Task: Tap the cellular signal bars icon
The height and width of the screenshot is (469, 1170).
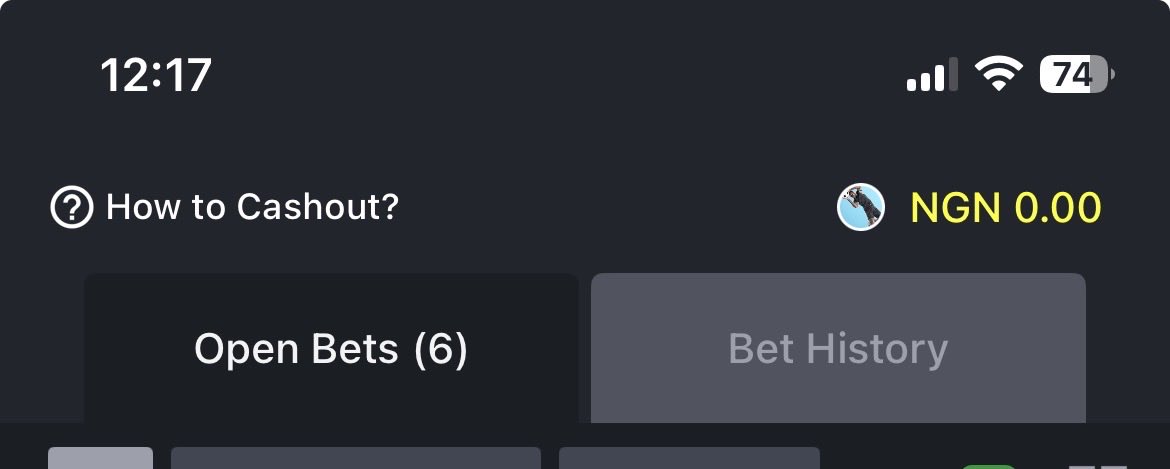Action: click(x=932, y=75)
